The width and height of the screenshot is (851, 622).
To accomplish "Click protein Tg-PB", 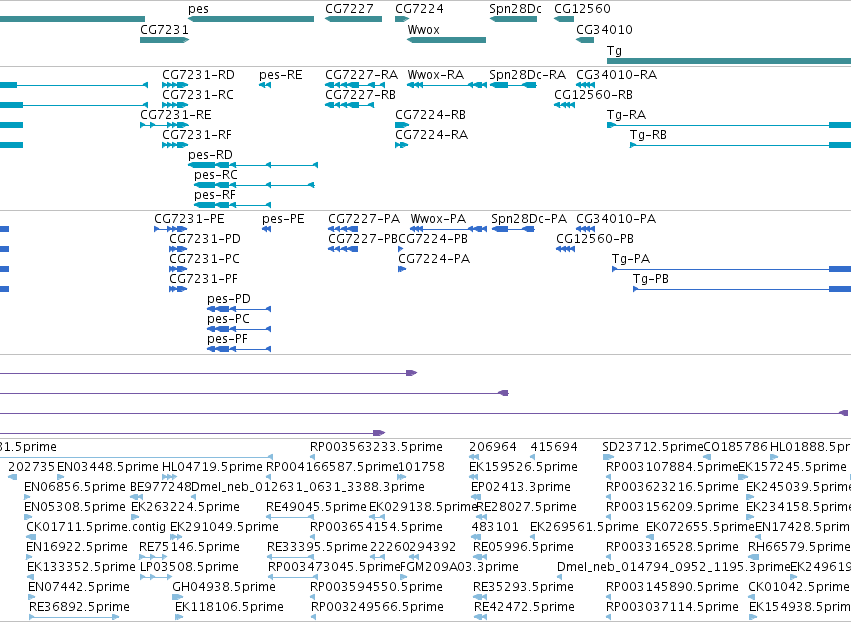I will click(651, 279).
